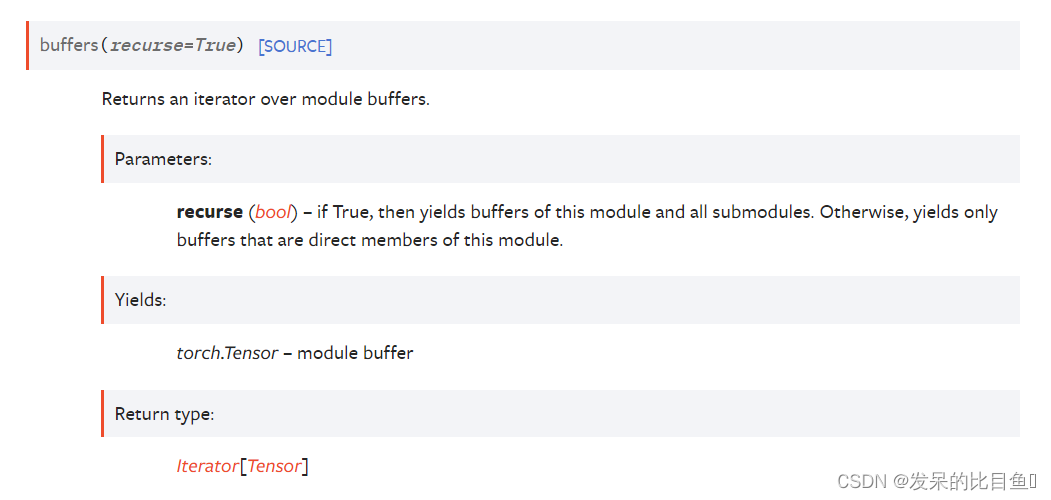Click the sentence "Returns an iterator over module buffers"
The image size is (1051, 500).
(265, 99)
